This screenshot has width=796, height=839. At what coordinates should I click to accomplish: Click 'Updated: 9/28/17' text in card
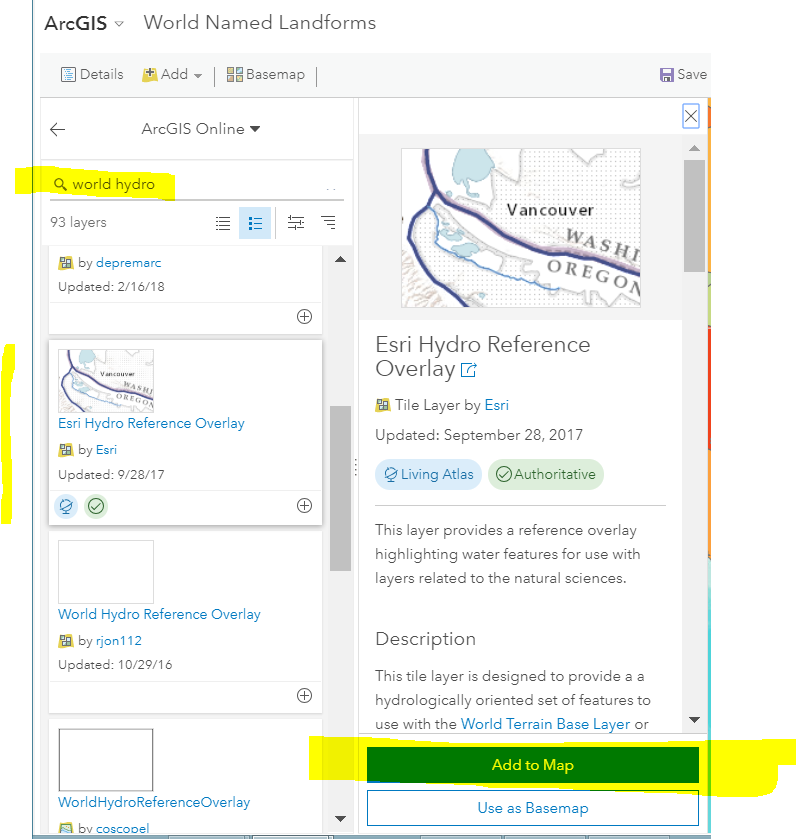click(x=111, y=475)
